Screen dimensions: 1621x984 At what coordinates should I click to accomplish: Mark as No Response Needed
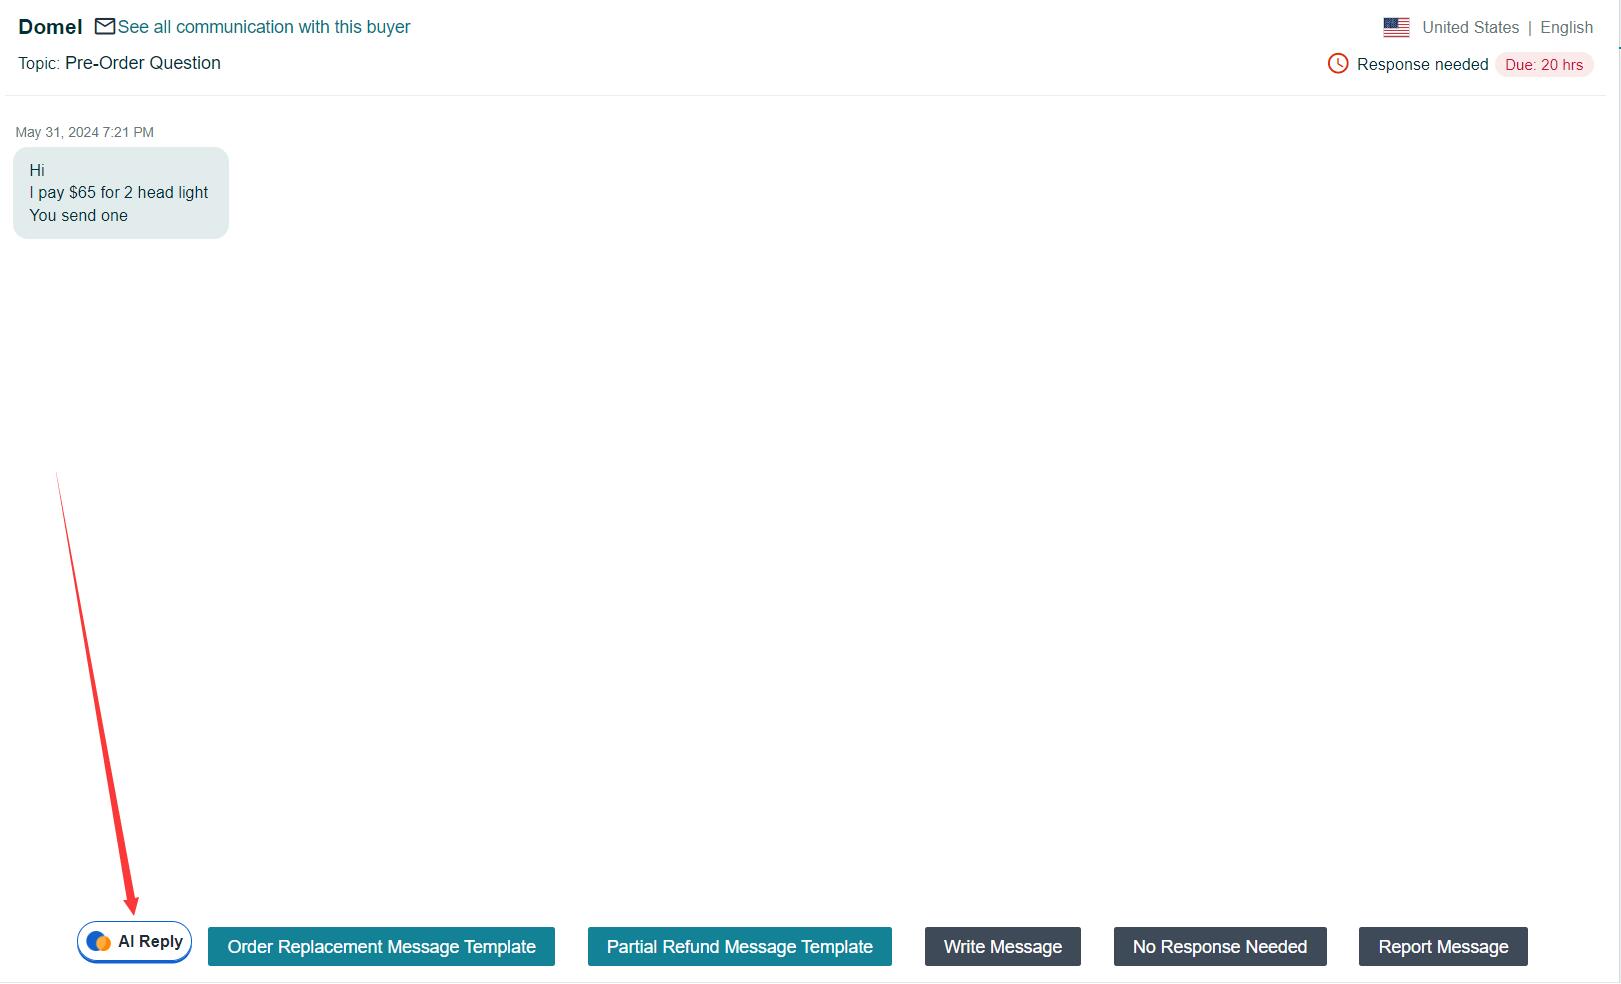tap(1220, 947)
